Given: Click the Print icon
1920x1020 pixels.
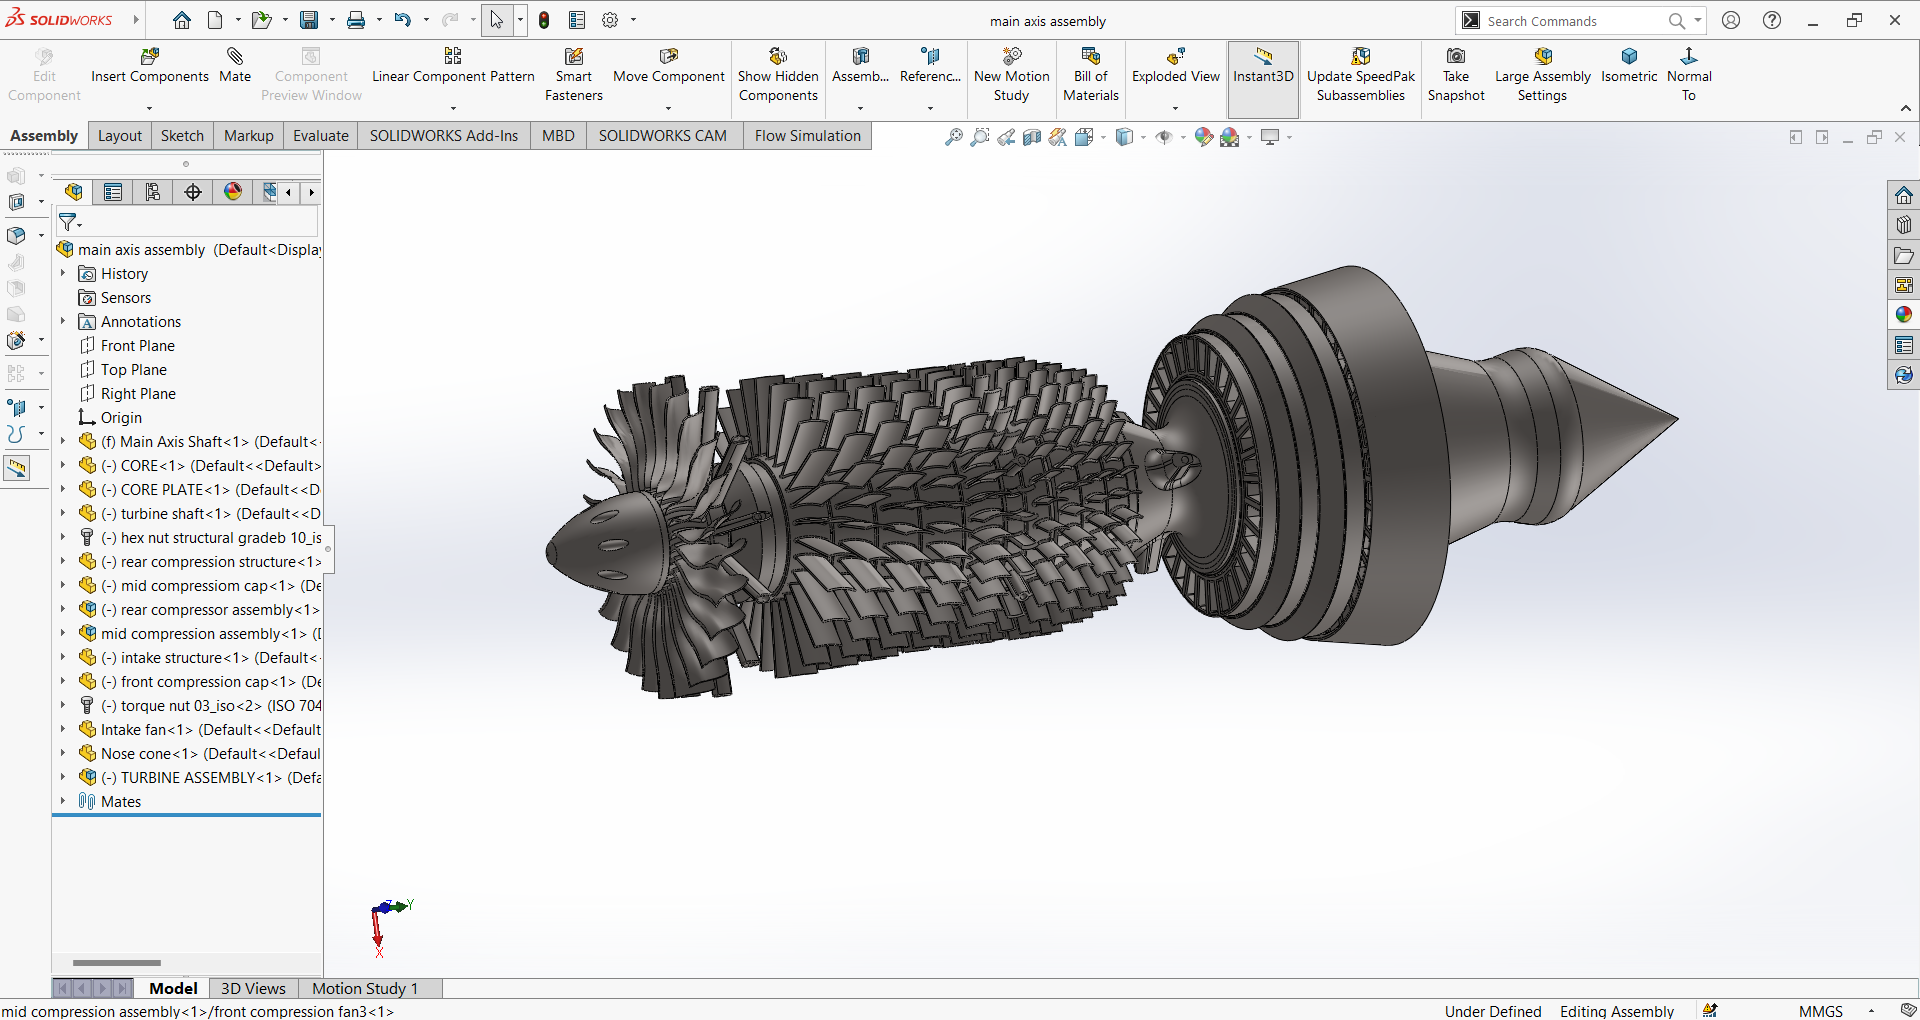Looking at the screenshot, I should 356,20.
